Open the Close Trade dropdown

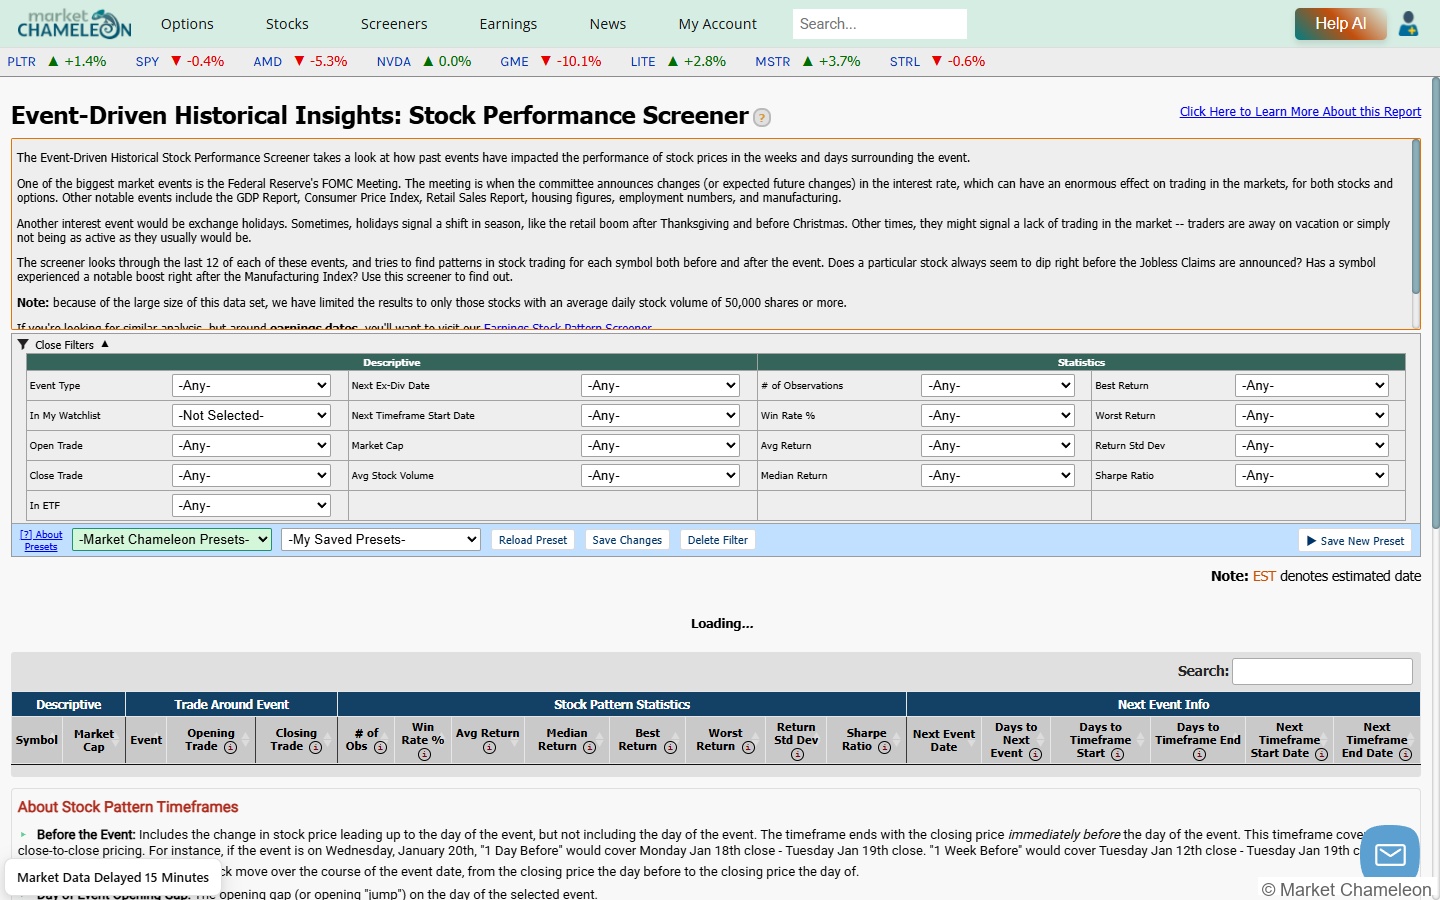[x=251, y=475]
